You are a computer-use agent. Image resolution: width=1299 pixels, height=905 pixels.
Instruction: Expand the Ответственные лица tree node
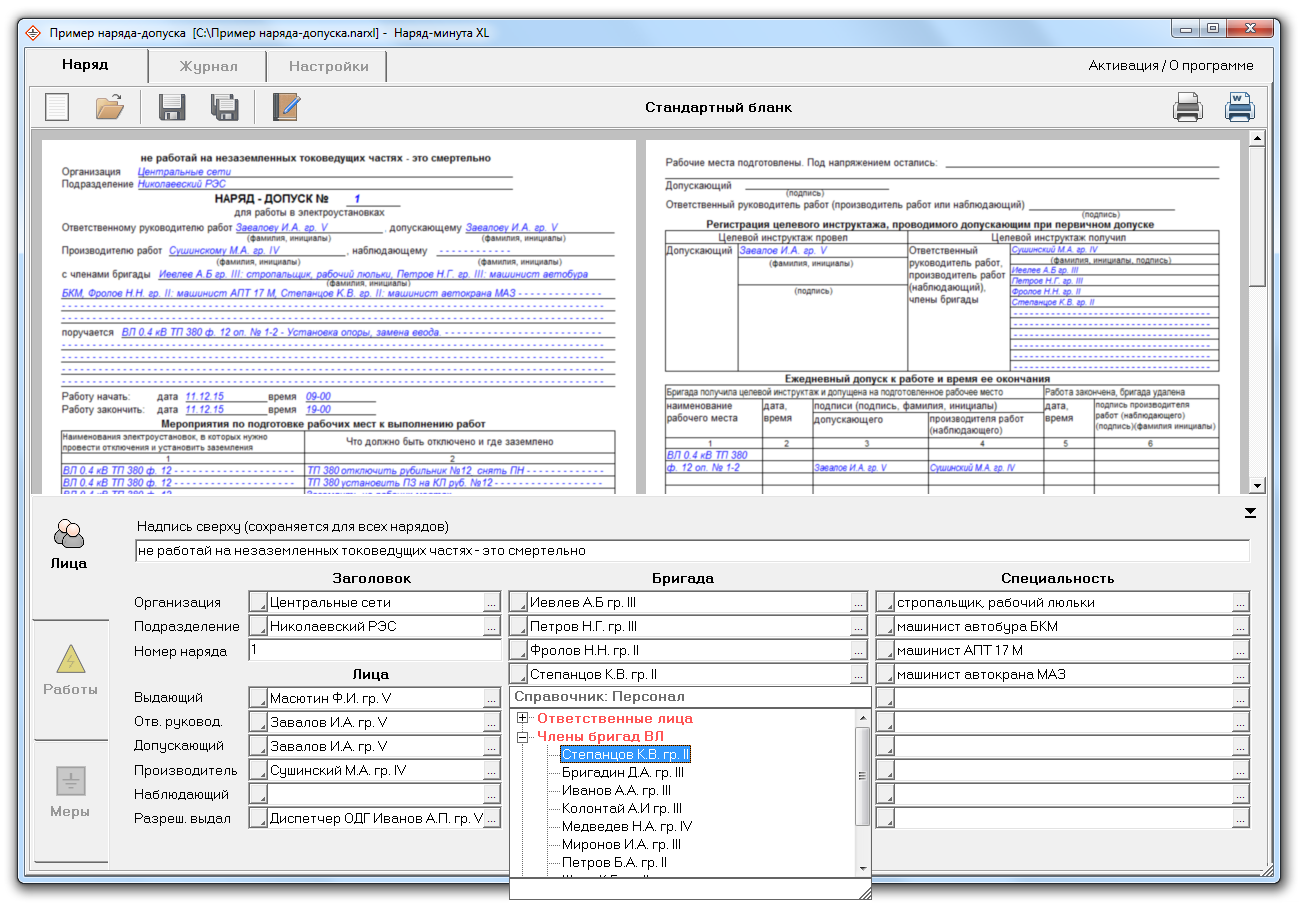click(523, 718)
